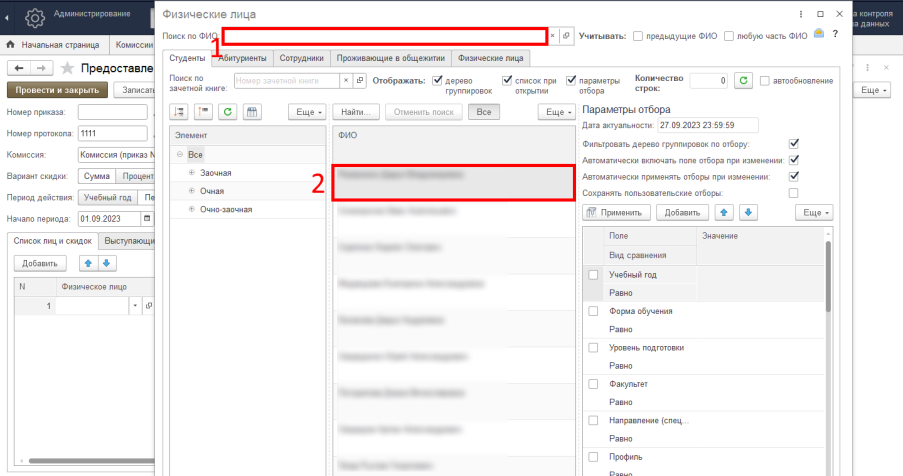Move the filter row down with blue arrow
The height and width of the screenshot is (476, 903).
click(x=748, y=212)
